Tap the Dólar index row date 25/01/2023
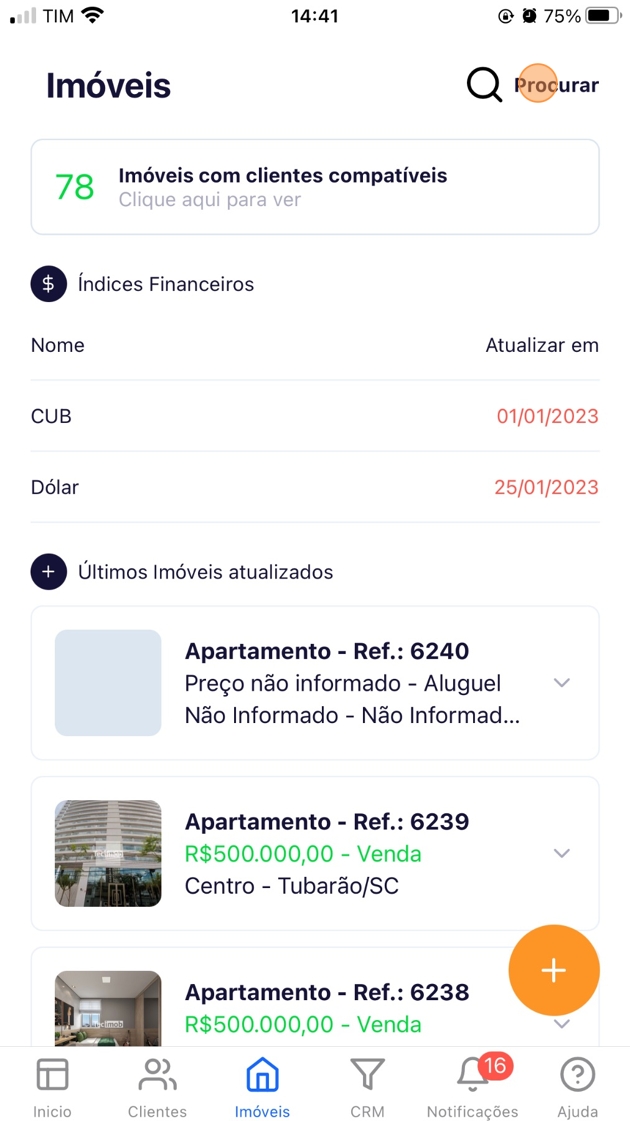The width and height of the screenshot is (630, 1121). [x=546, y=487]
